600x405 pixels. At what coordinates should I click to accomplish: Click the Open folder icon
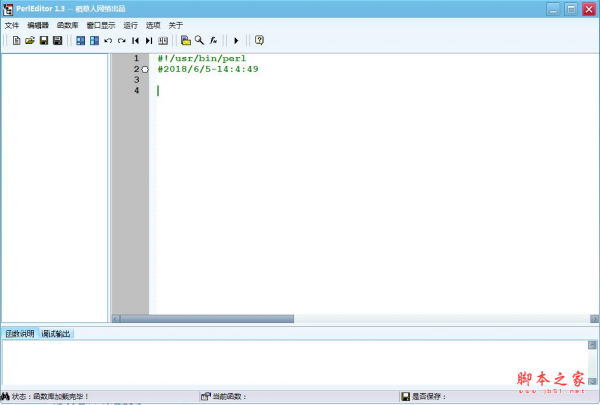(x=29, y=40)
